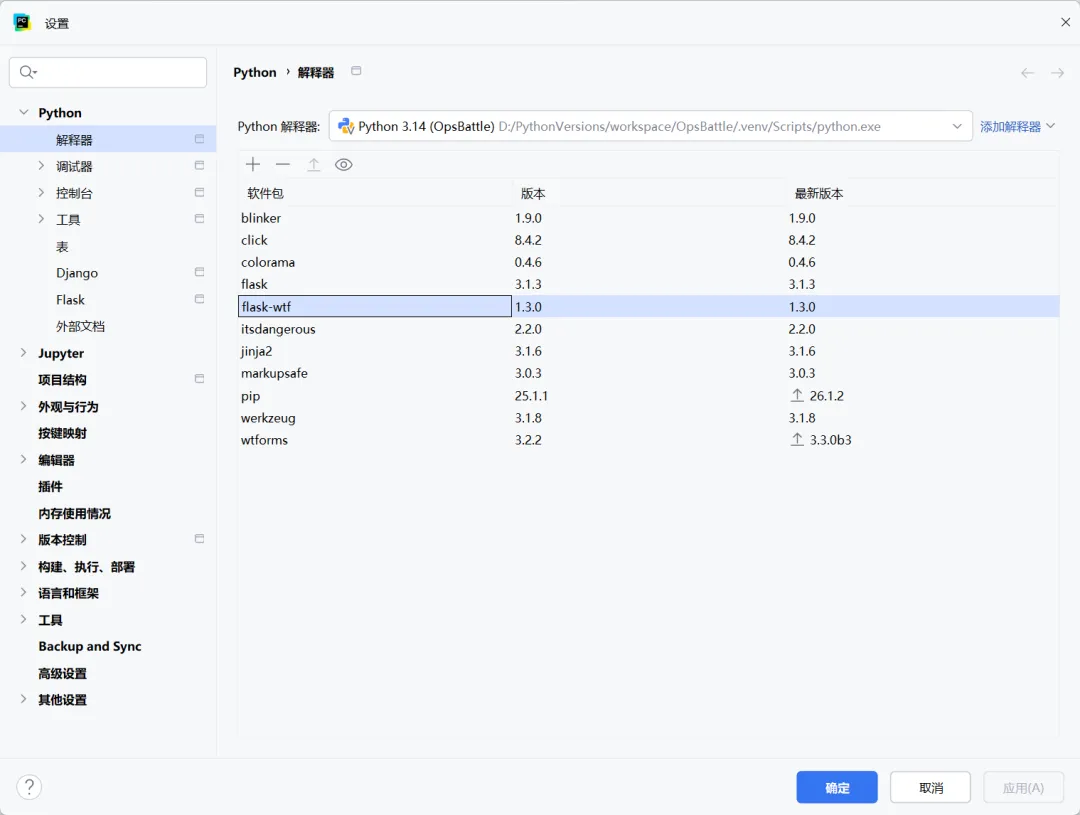1080x815 pixels.
Task: Open Backup and Sync settings
Action: pyautogui.click(x=90, y=646)
